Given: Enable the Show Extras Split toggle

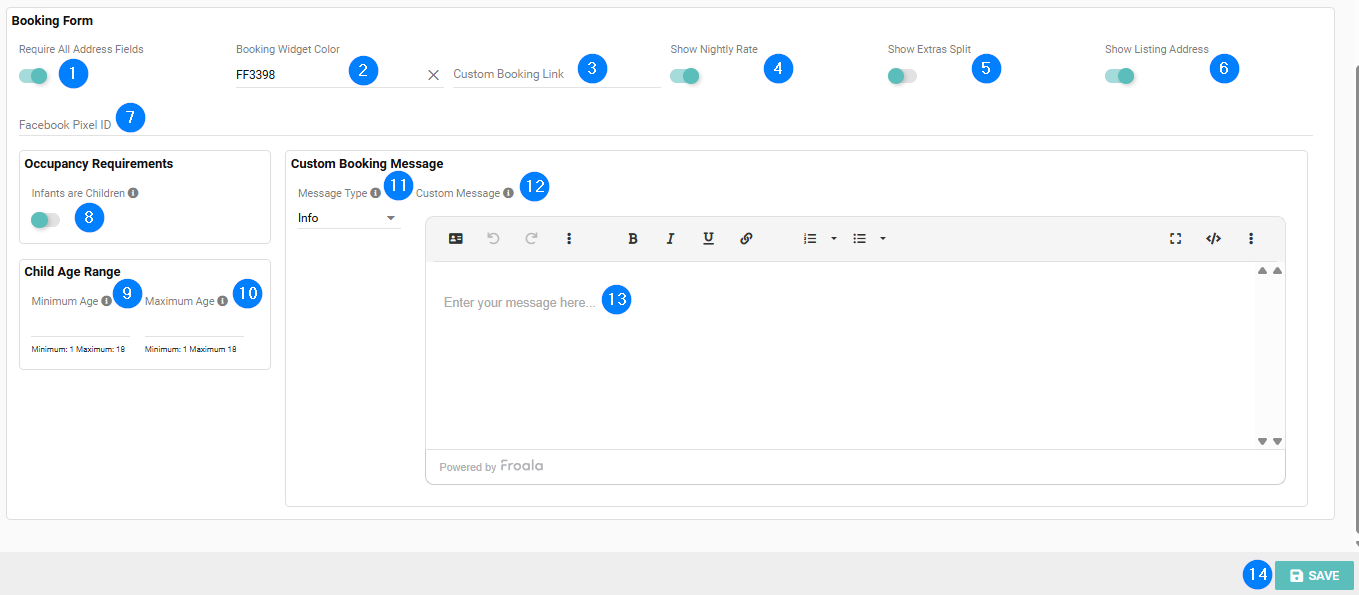Looking at the screenshot, I should (902, 76).
